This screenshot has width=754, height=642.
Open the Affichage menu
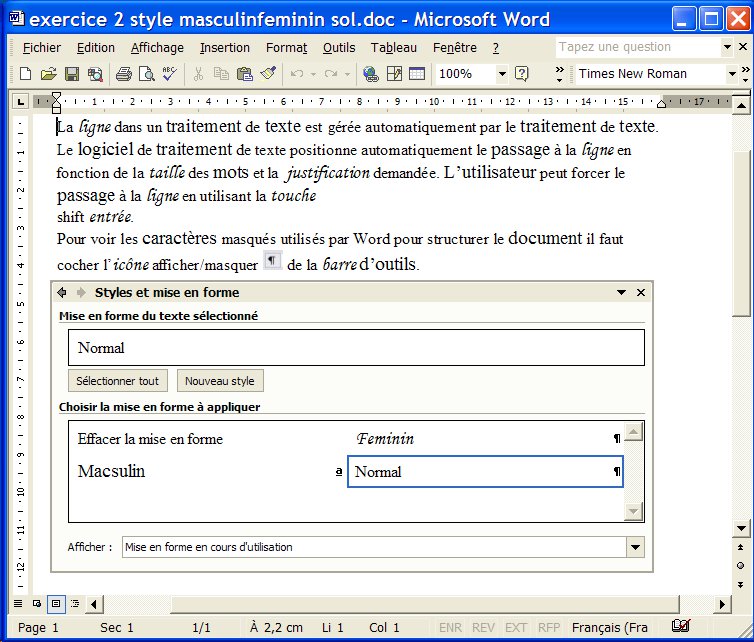coord(157,48)
